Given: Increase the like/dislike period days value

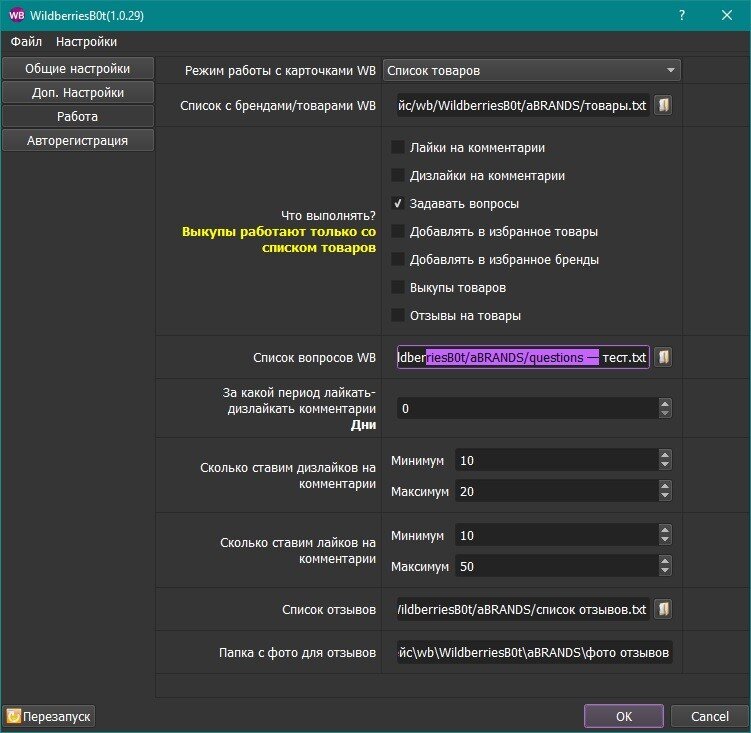Looking at the screenshot, I should coord(665,403).
